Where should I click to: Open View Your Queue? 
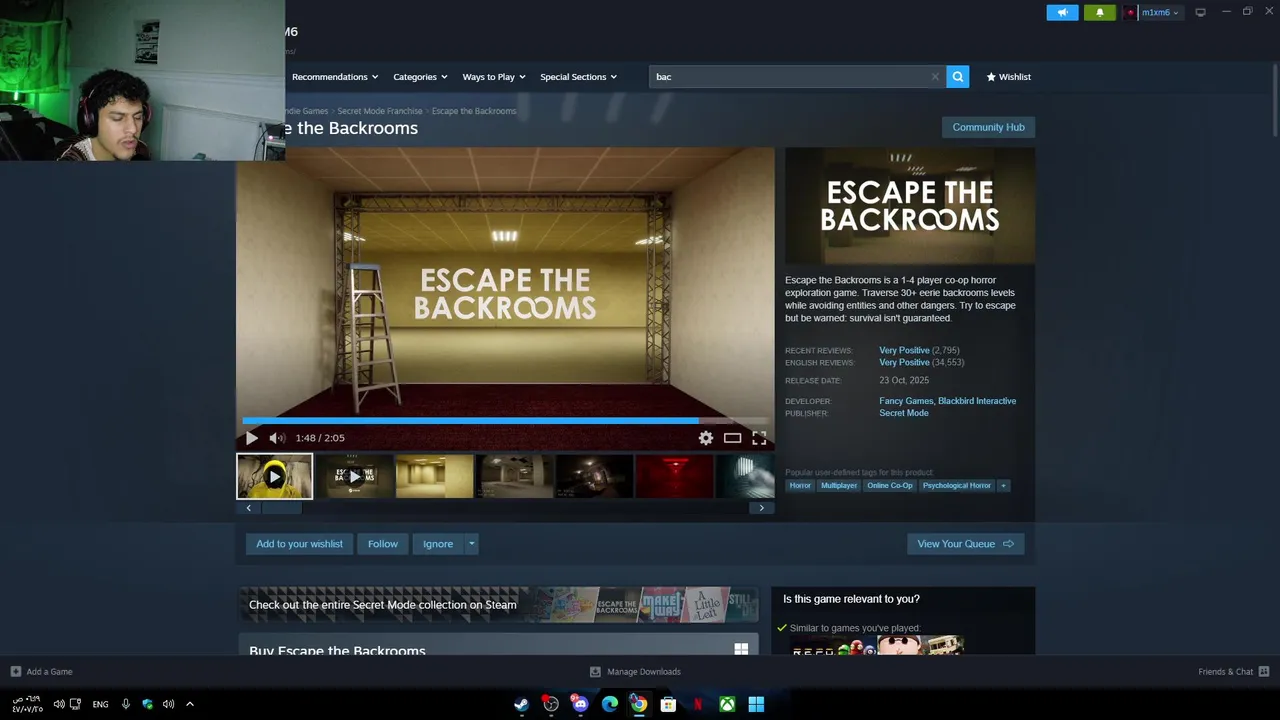965,544
